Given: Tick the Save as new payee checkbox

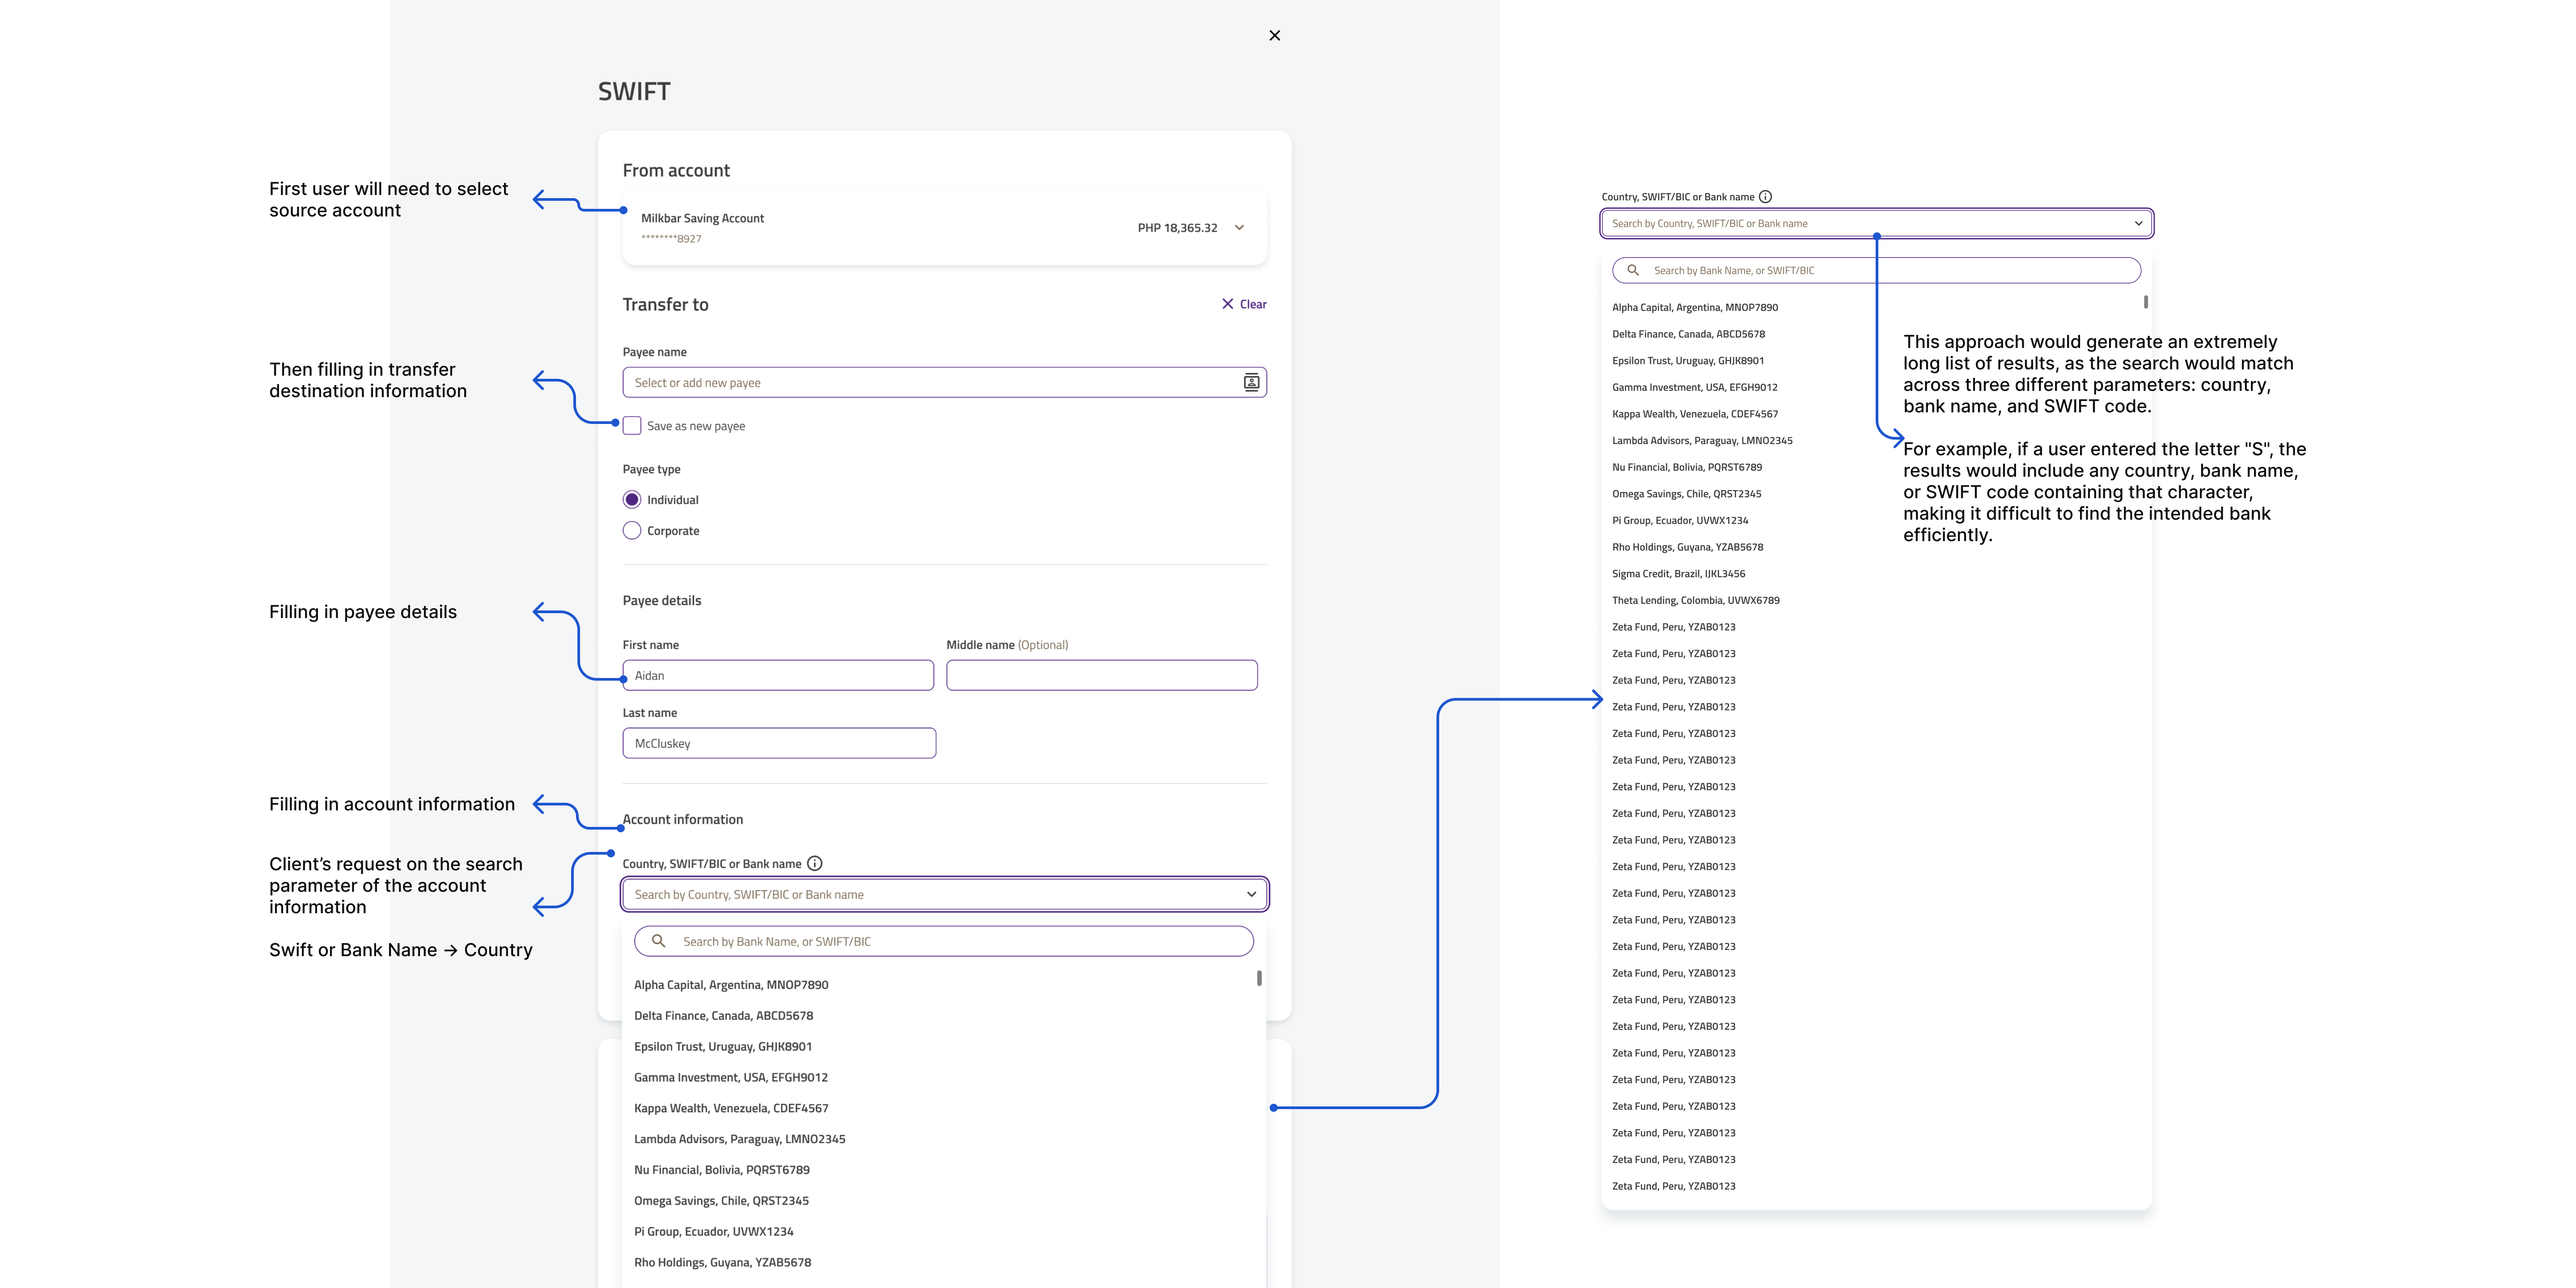Looking at the screenshot, I should (632, 426).
